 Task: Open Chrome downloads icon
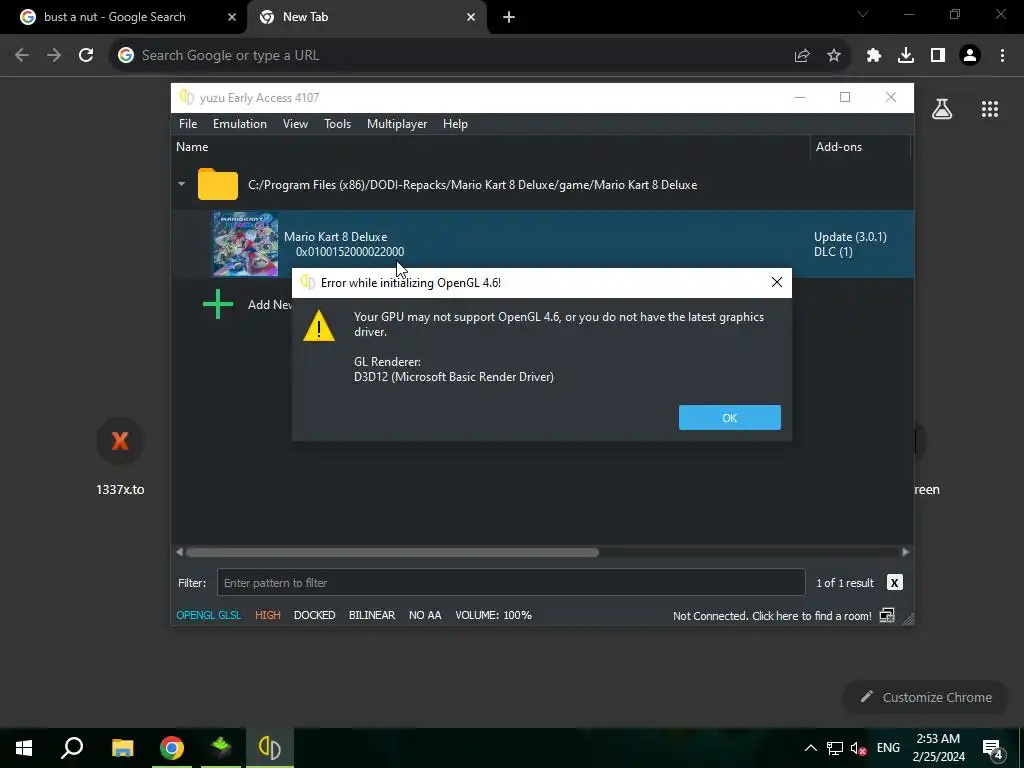coord(906,56)
